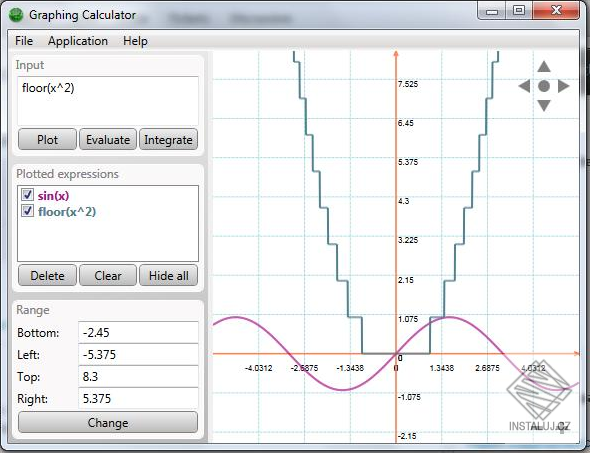Toggle the sin(x) visibility checkbox
The width and height of the screenshot is (590, 453).
click(x=27, y=195)
